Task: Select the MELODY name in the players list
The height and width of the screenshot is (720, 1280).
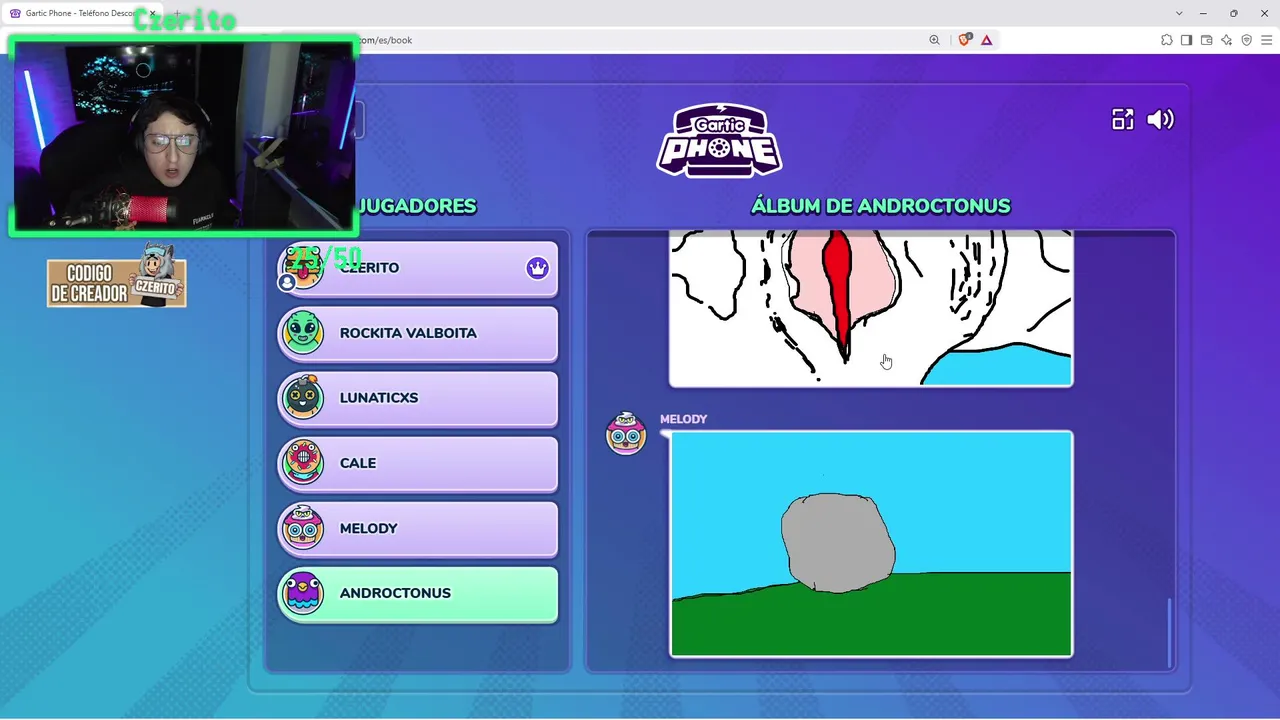Action: click(369, 528)
